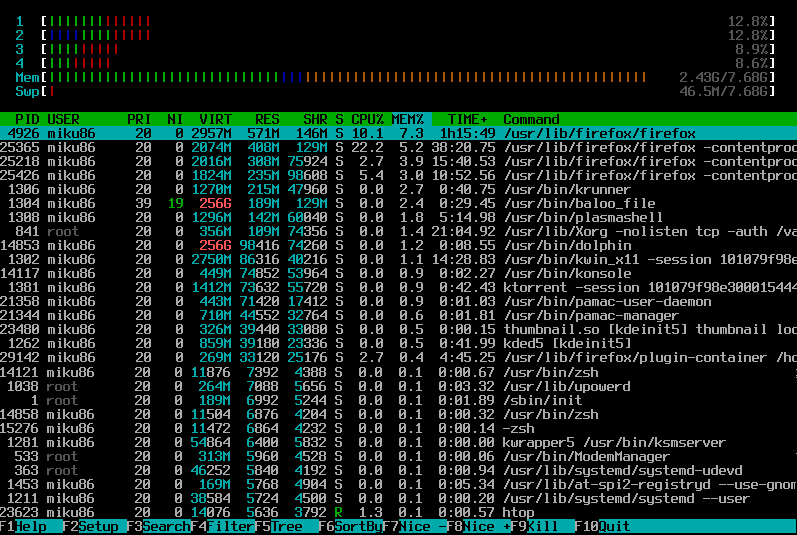This screenshot has height=535, width=797.
Task: Click F9 Kill for the selected process
Action: pyautogui.click(x=543, y=526)
